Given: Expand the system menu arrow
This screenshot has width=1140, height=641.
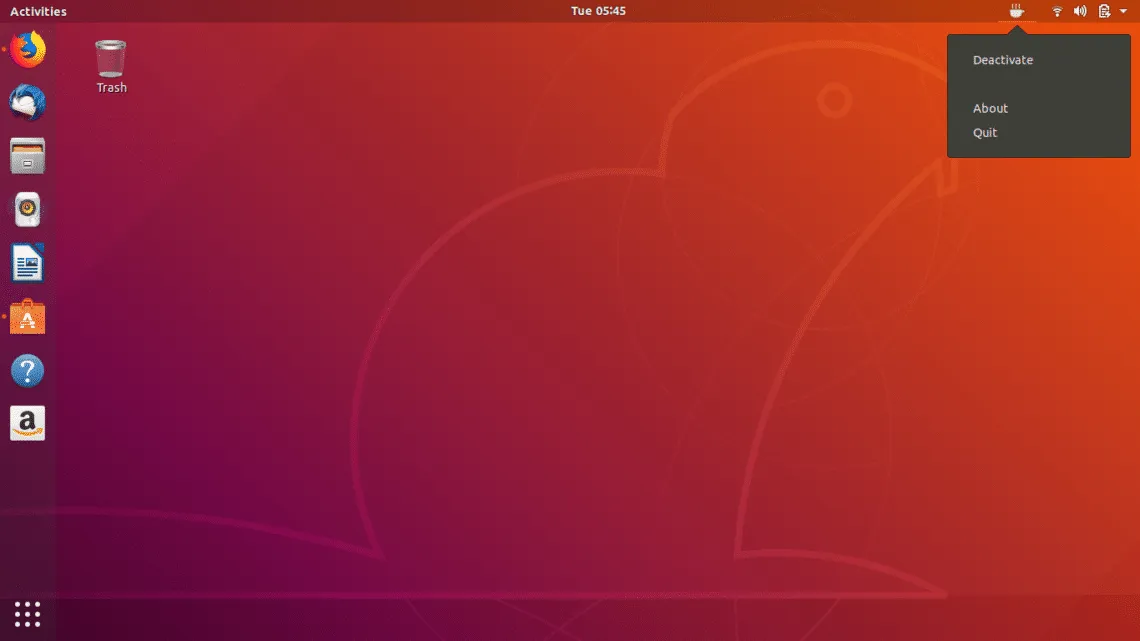Looking at the screenshot, I should click(x=1124, y=11).
